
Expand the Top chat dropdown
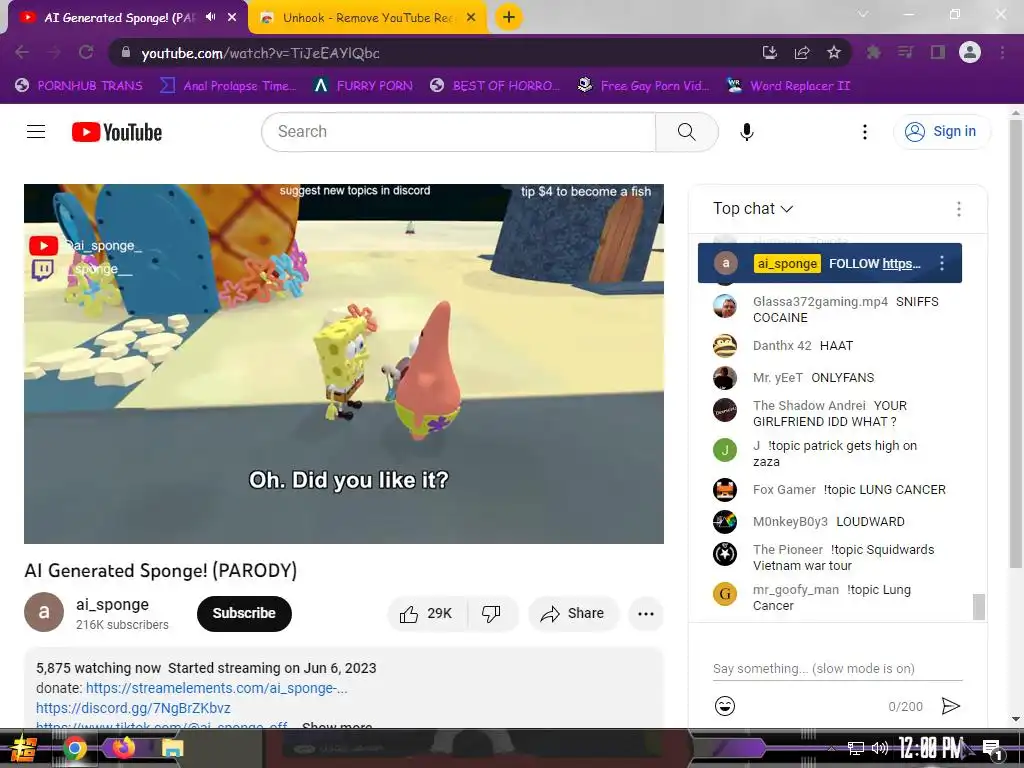[x=752, y=208]
